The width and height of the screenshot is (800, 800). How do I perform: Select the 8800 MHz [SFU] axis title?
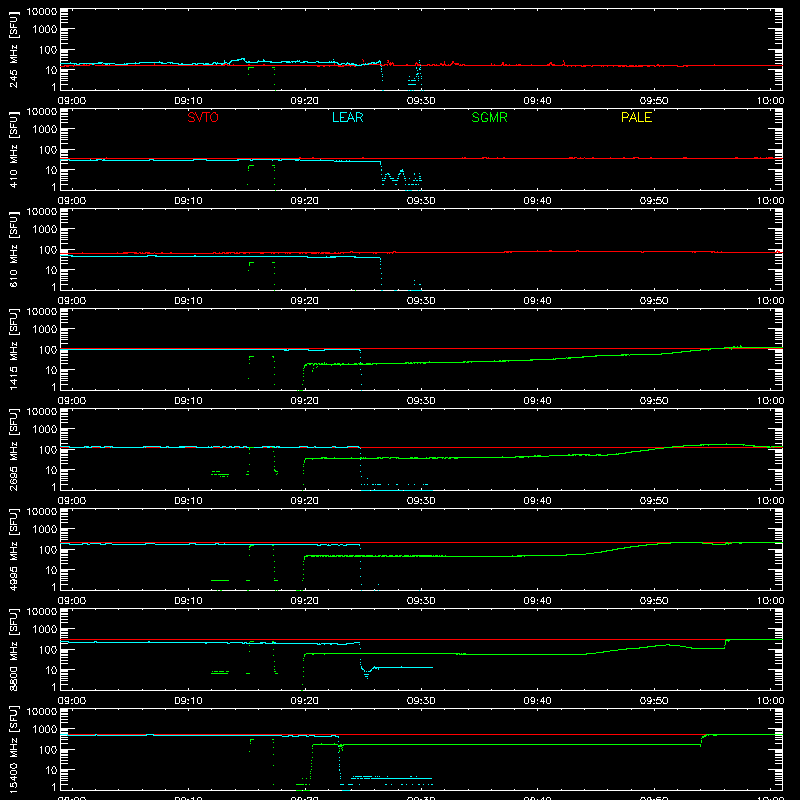(x=13, y=649)
